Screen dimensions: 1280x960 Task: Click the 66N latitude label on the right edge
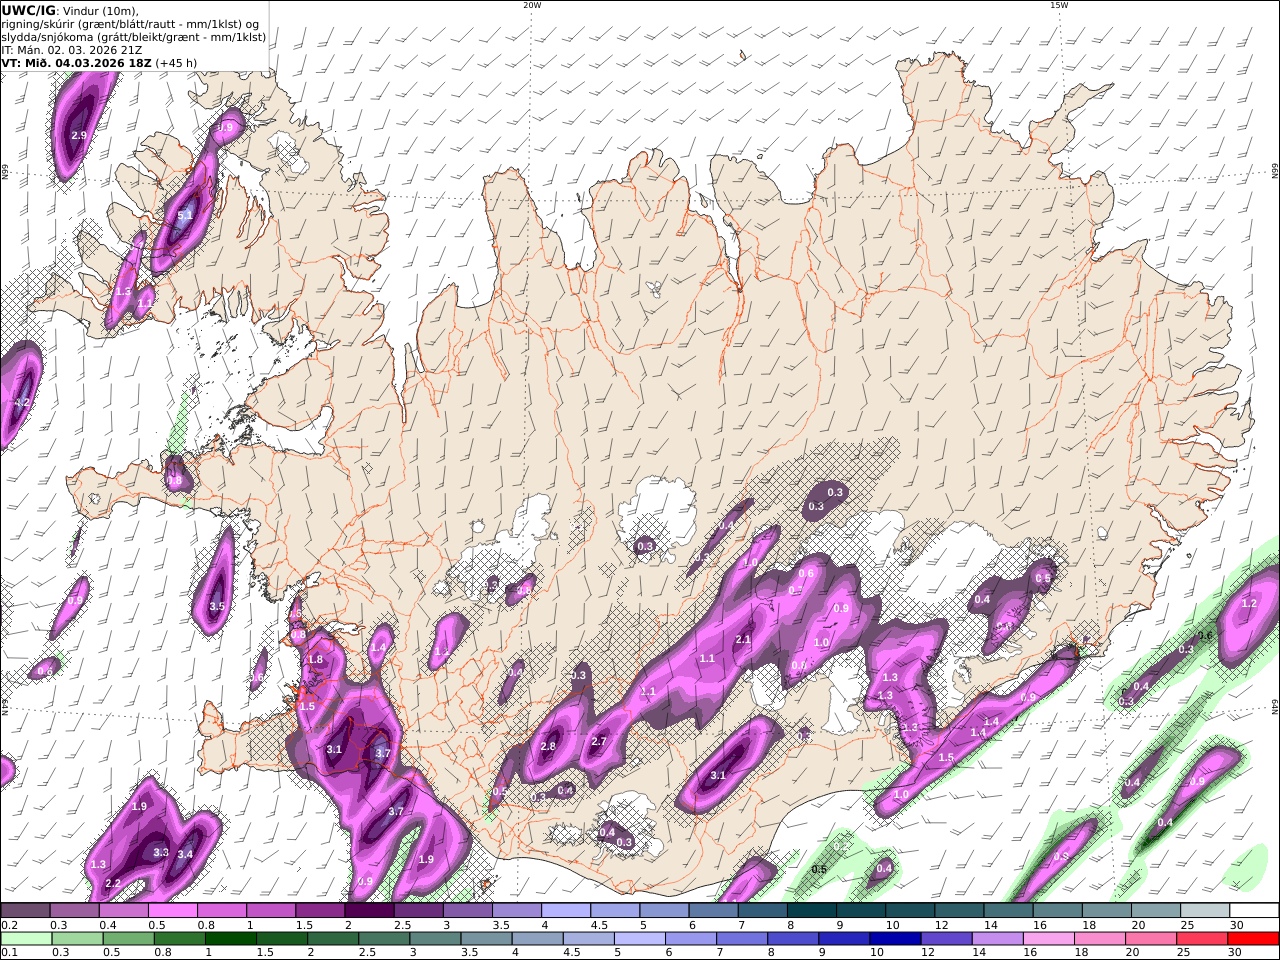tap(1275, 173)
